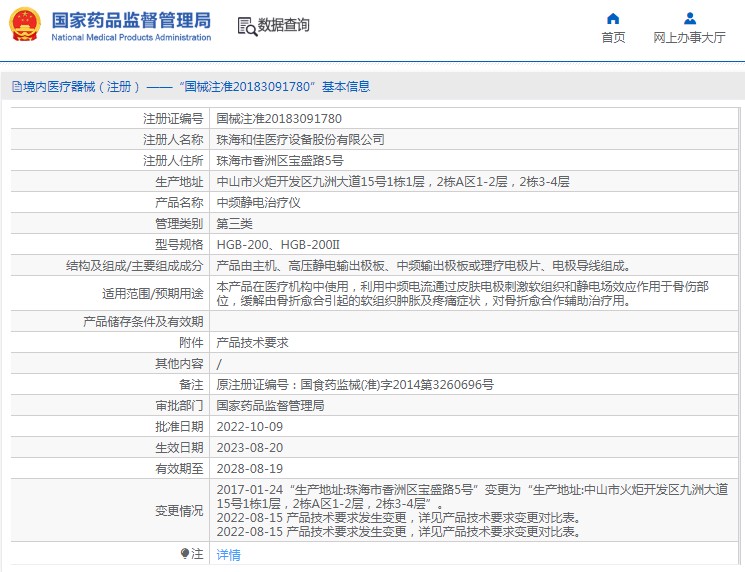Viewport: 745px width, 572px height.
Task: Click the 附件 row label
Action: click(191, 343)
